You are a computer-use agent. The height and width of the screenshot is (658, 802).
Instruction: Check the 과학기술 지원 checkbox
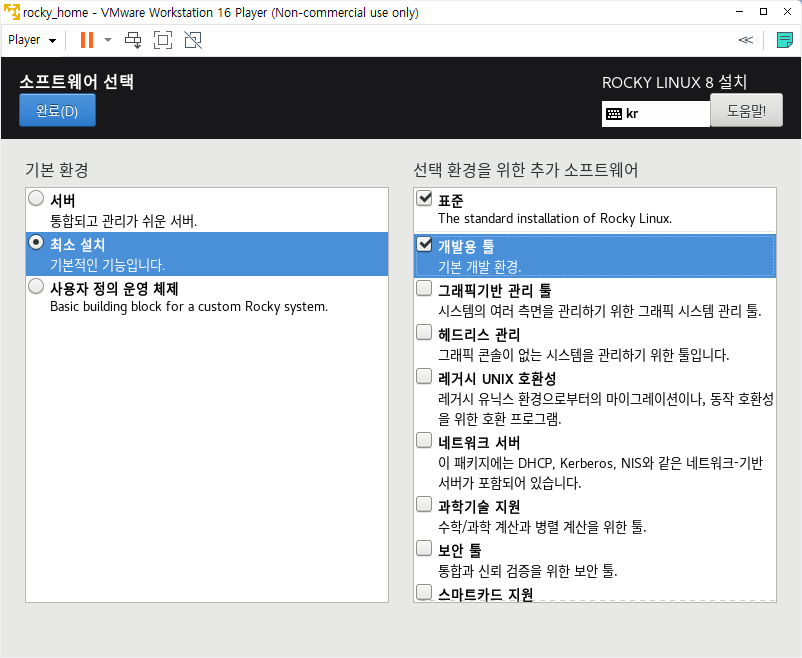click(x=424, y=504)
